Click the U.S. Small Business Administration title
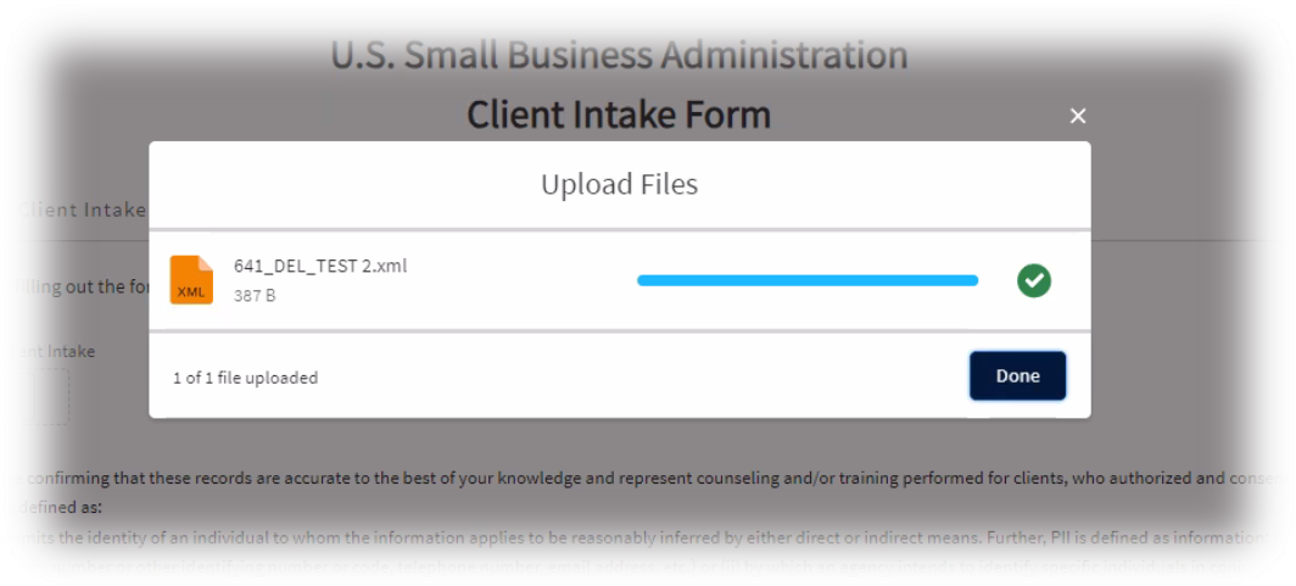The width and height of the screenshot is (1296, 586). (619, 55)
